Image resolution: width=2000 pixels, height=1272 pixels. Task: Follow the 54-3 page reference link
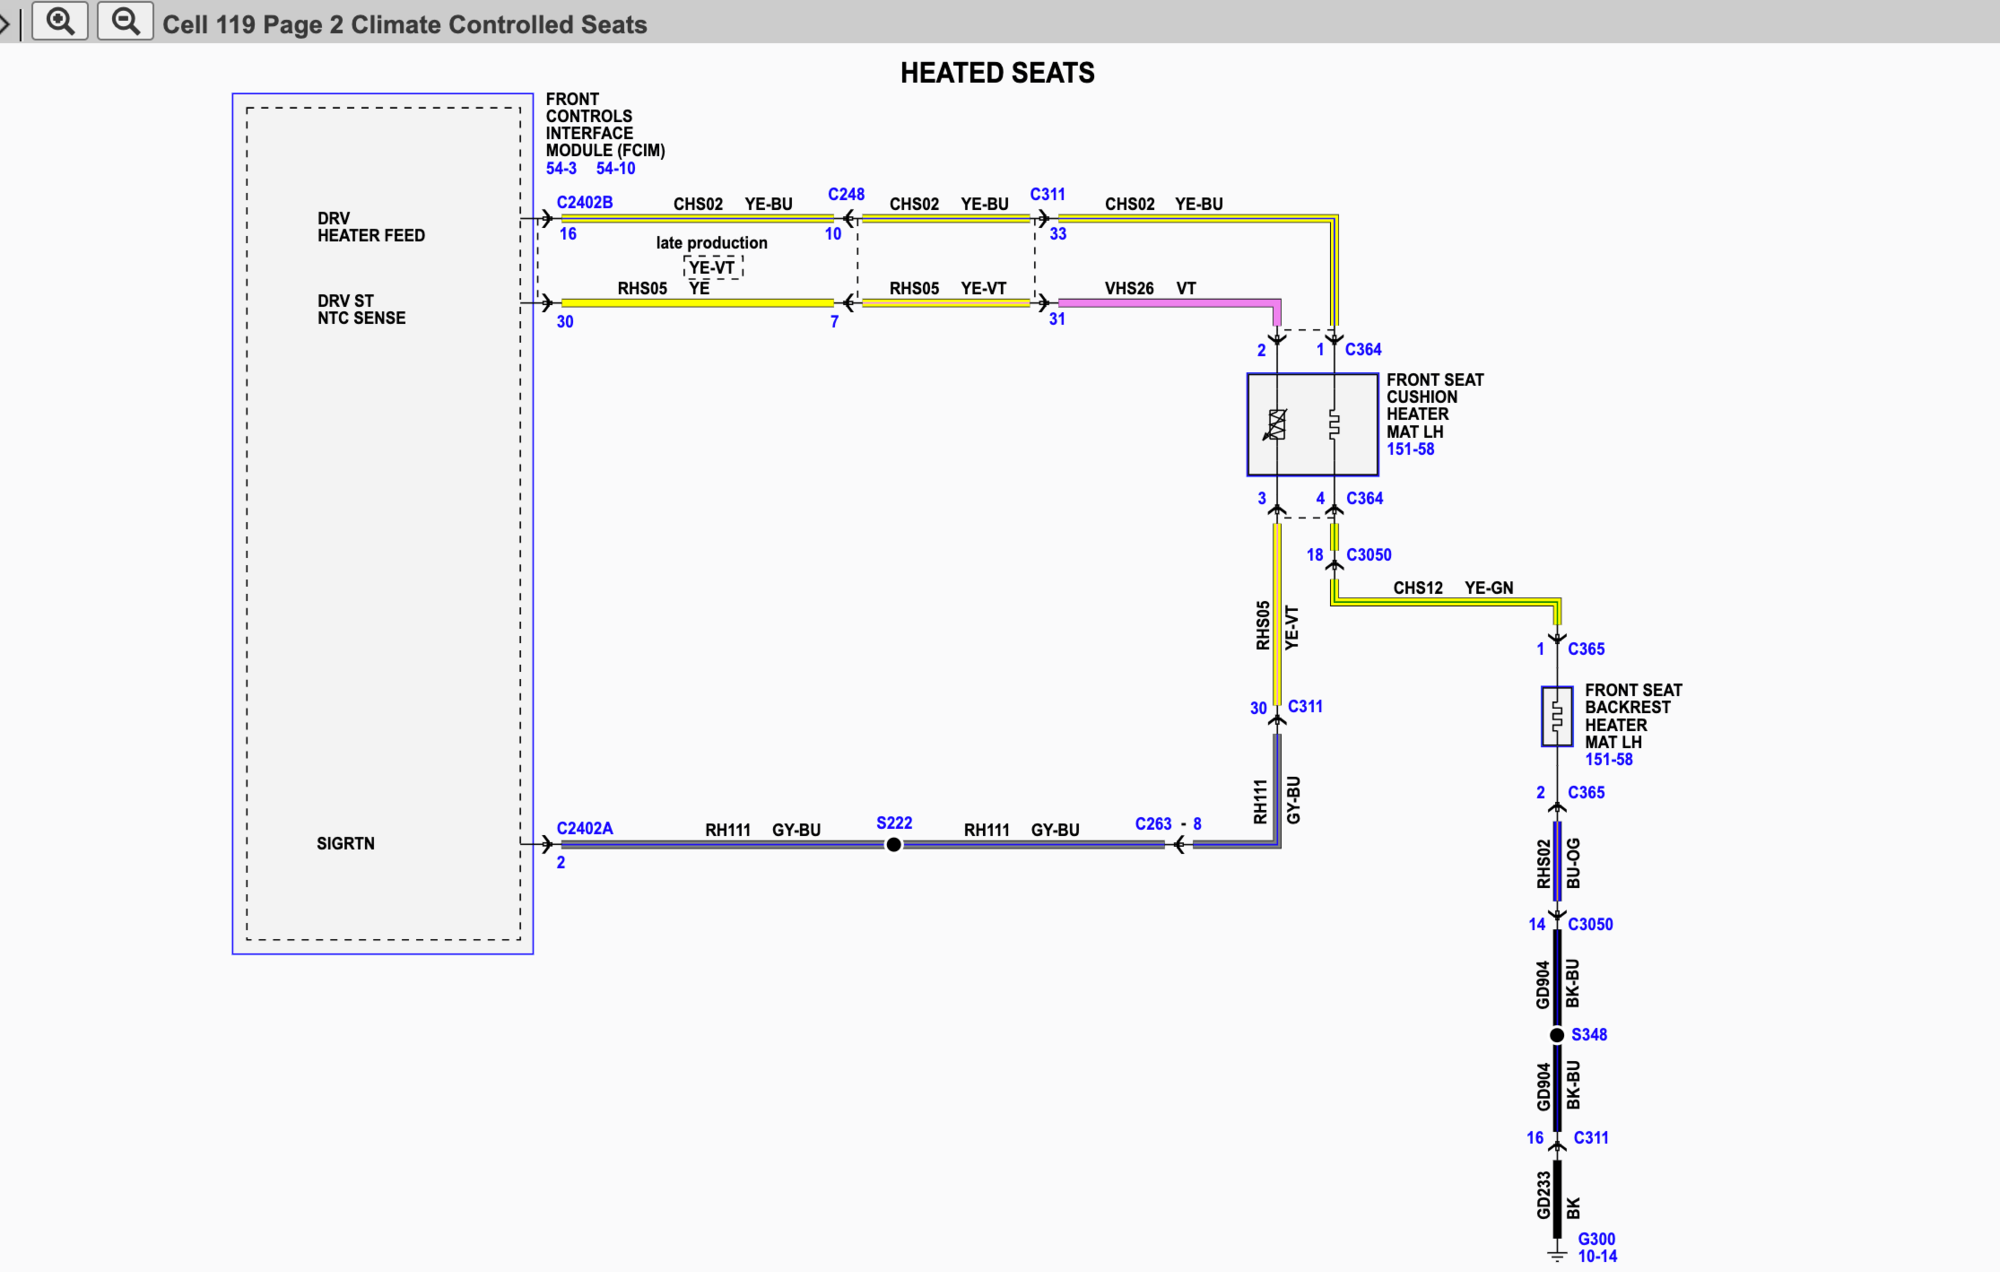[561, 169]
